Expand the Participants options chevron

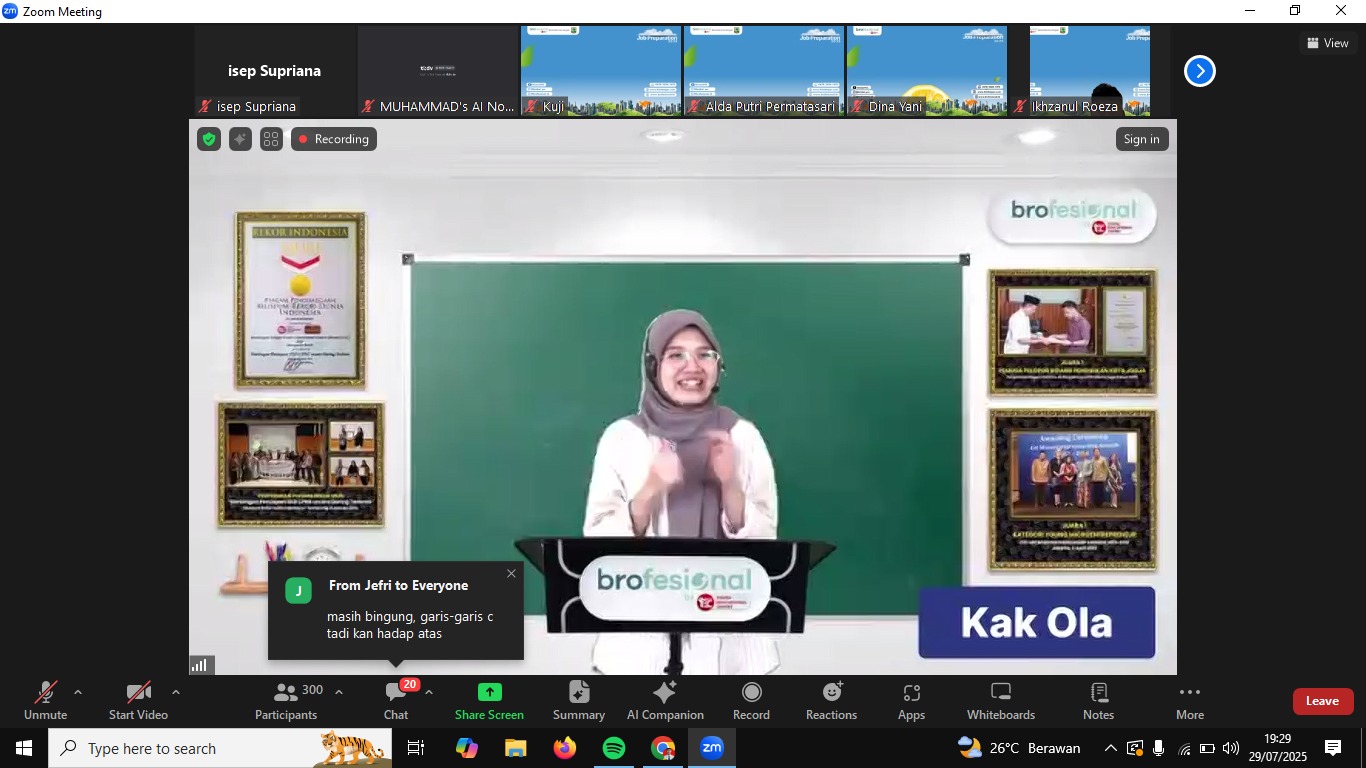click(x=339, y=692)
